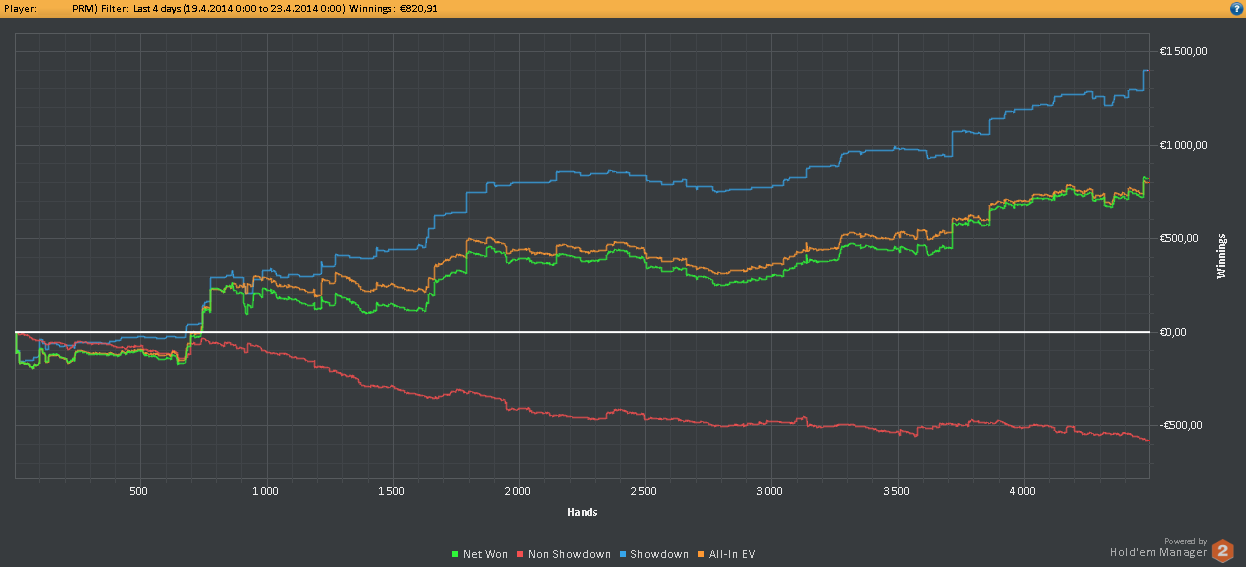
Task: Click the blue help question mark icon
Action: [x=1236, y=8]
